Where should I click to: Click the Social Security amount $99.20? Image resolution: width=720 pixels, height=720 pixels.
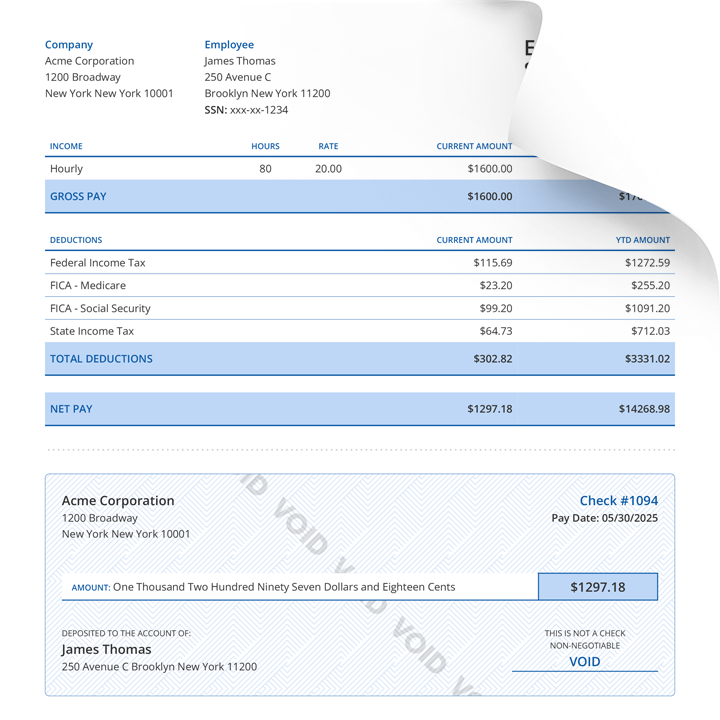point(496,308)
